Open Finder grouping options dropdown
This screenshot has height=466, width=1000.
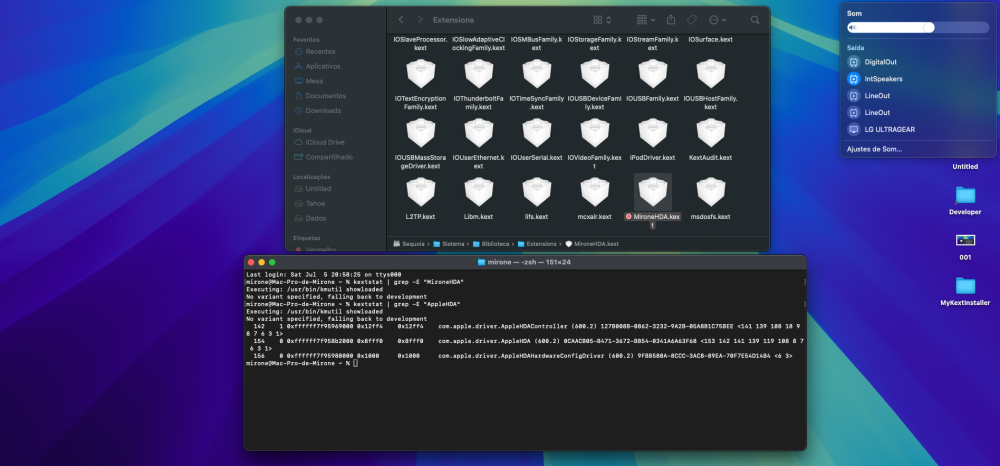point(646,20)
